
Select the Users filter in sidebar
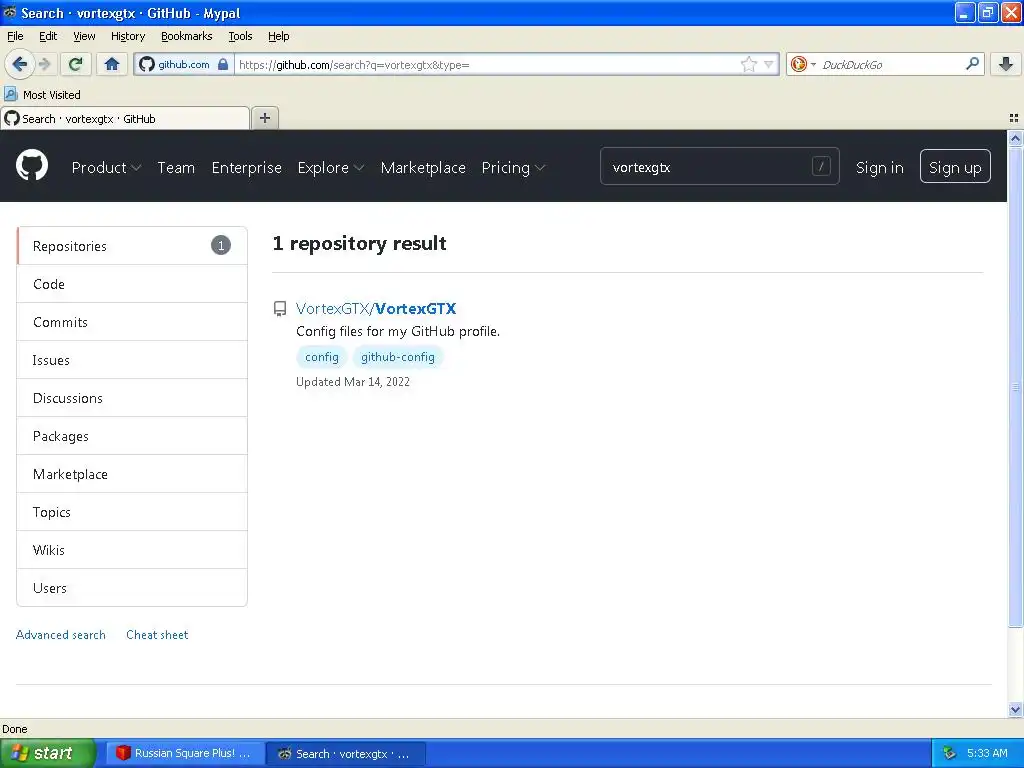pos(132,587)
